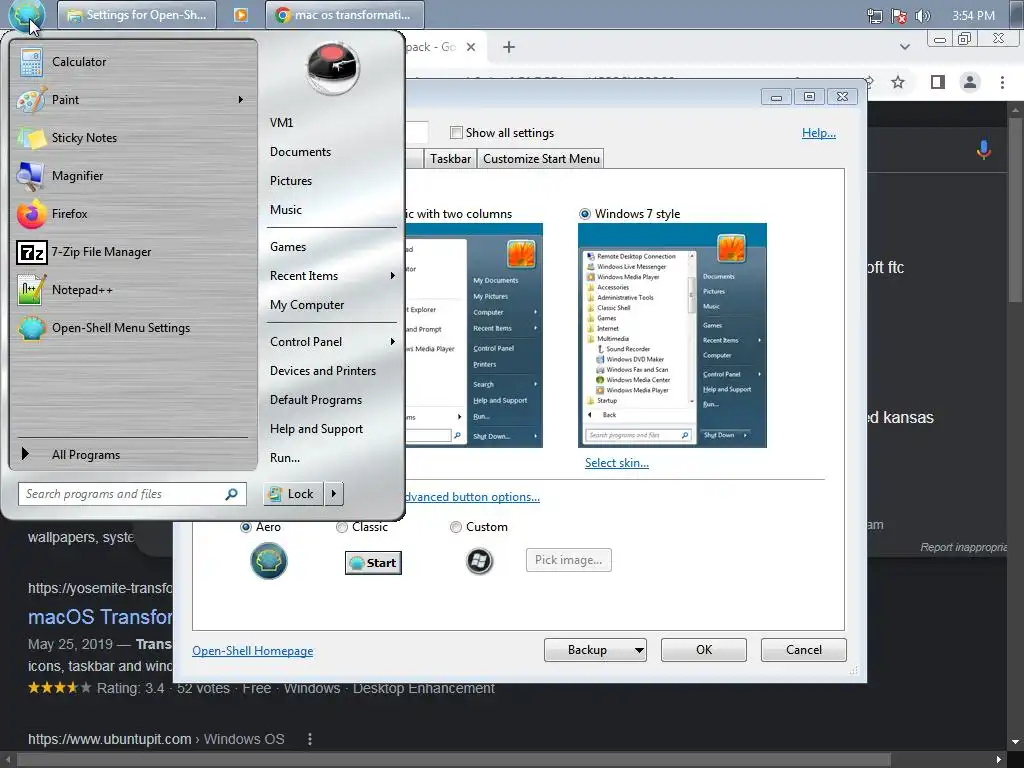Screen dimensions: 1024x768
Task: Open Sticky Notes
Action: [133, 138]
